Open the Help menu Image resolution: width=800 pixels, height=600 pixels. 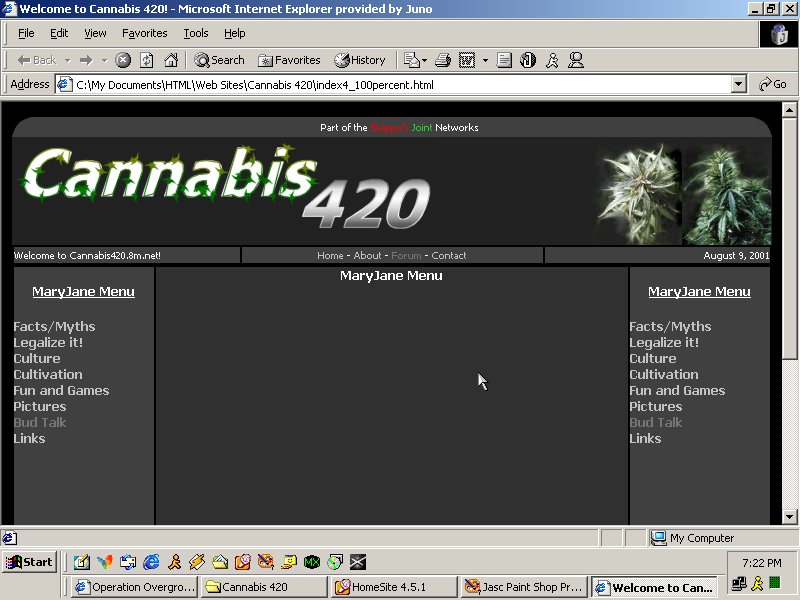(x=235, y=33)
